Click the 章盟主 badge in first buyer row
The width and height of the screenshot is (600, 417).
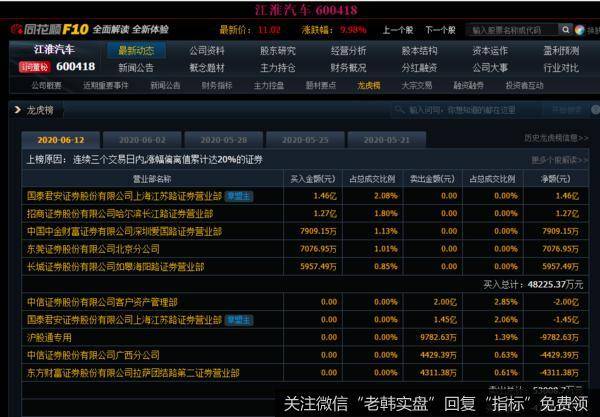238,196
